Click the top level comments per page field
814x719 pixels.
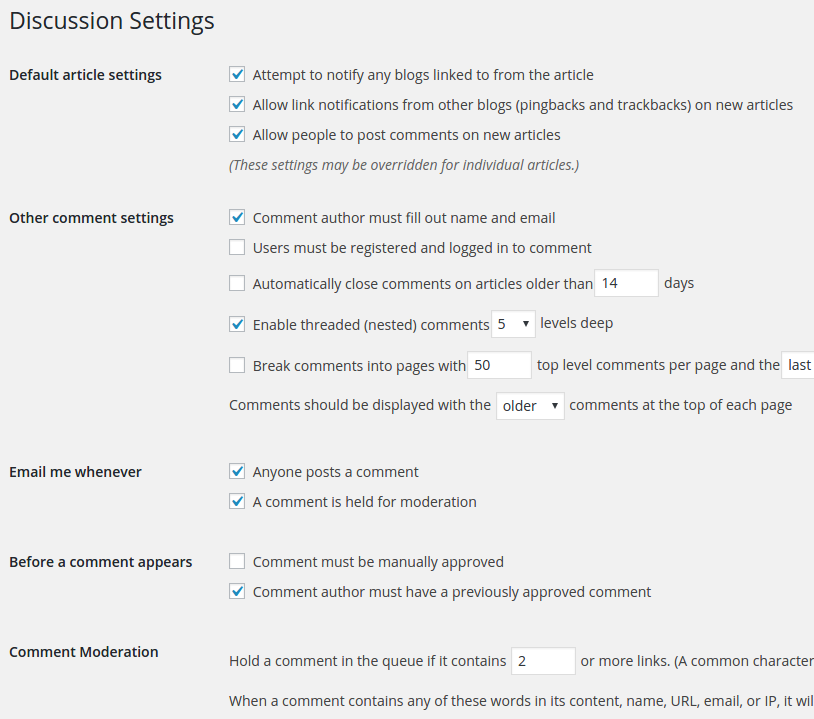tap(499, 366)
